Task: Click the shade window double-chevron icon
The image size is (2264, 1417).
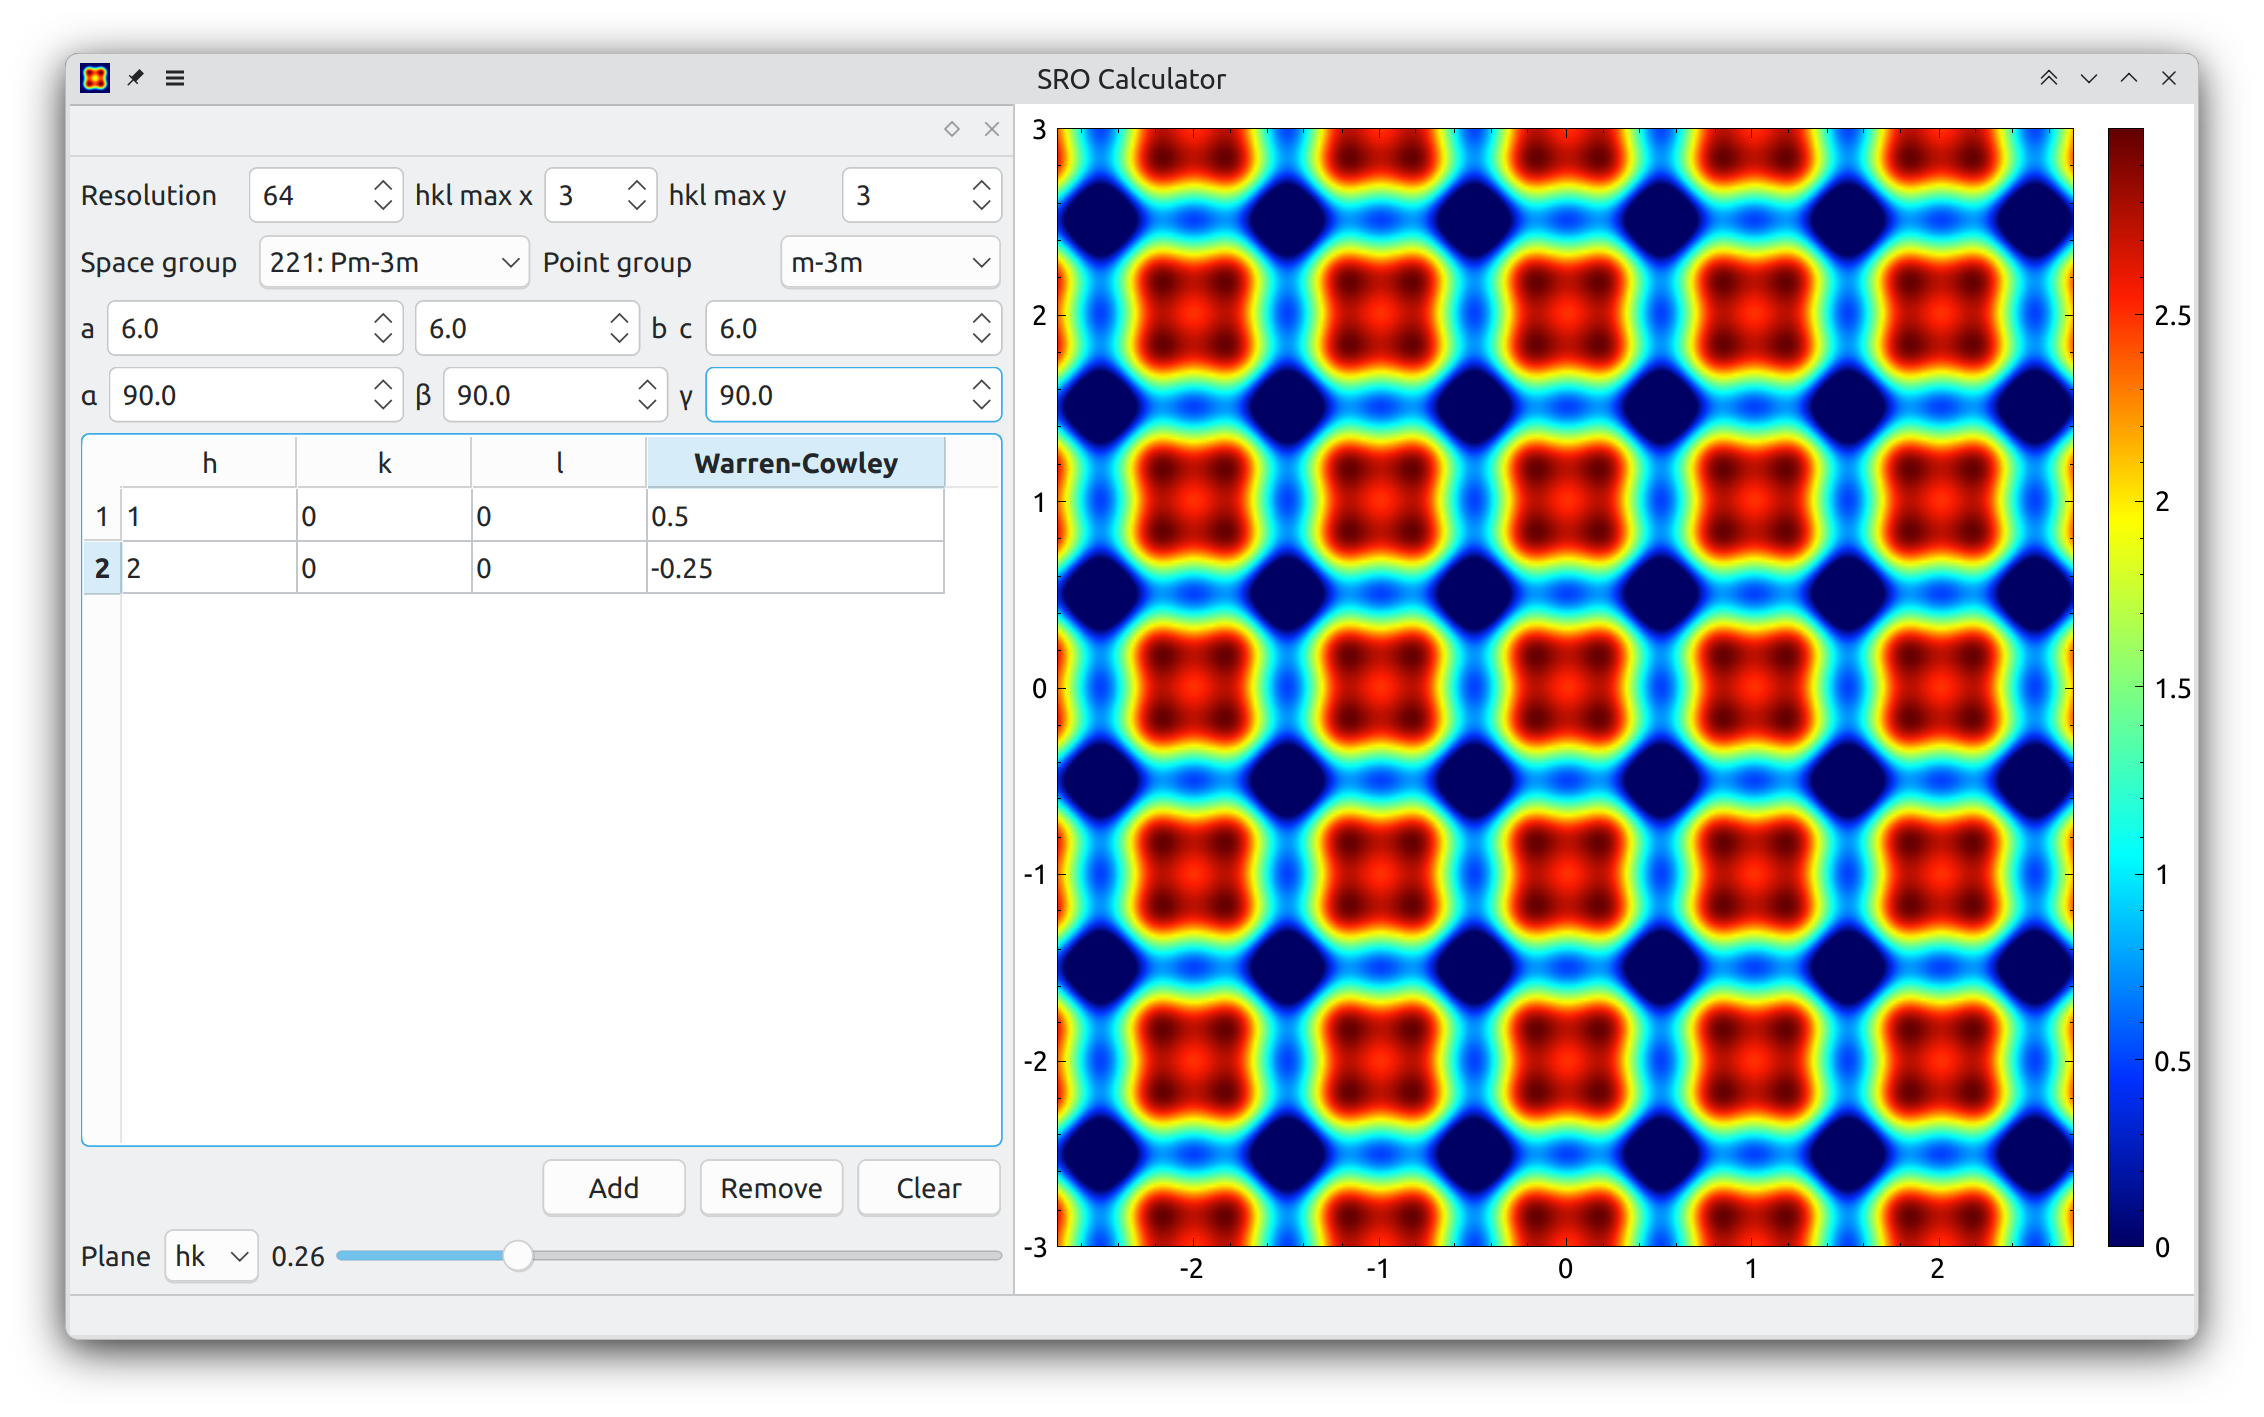Action: coord(2048,78)
